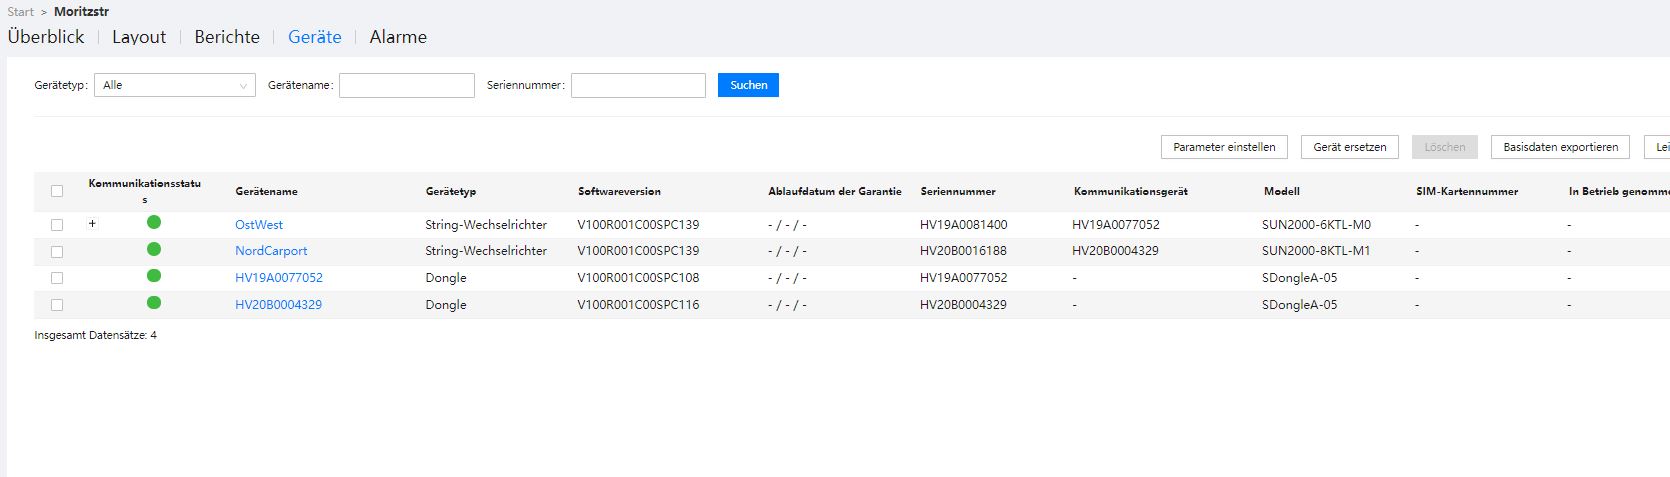Toggle checkbox for dongle HV20B0004329

(57, 305)
